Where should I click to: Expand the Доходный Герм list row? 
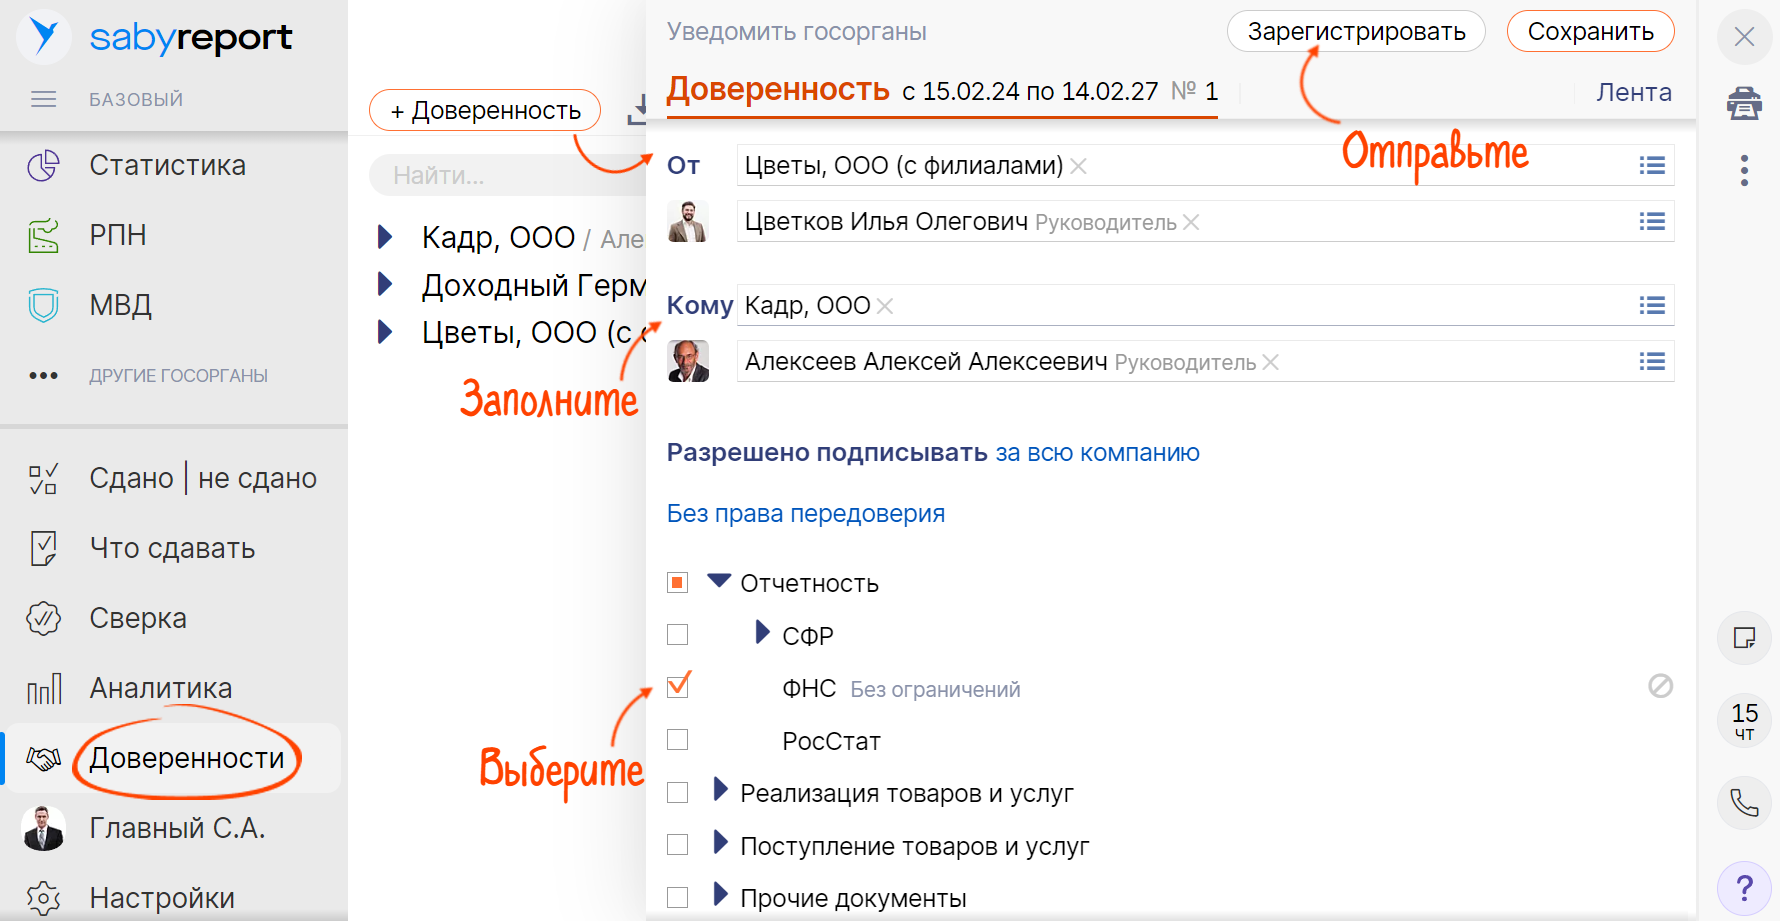point(385,284)
